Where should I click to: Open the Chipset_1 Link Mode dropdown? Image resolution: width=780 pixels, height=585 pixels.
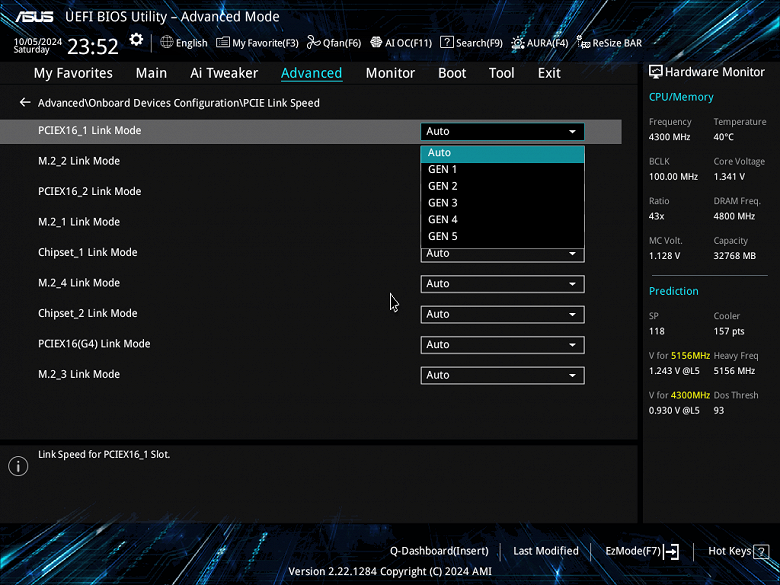point(502,255)
